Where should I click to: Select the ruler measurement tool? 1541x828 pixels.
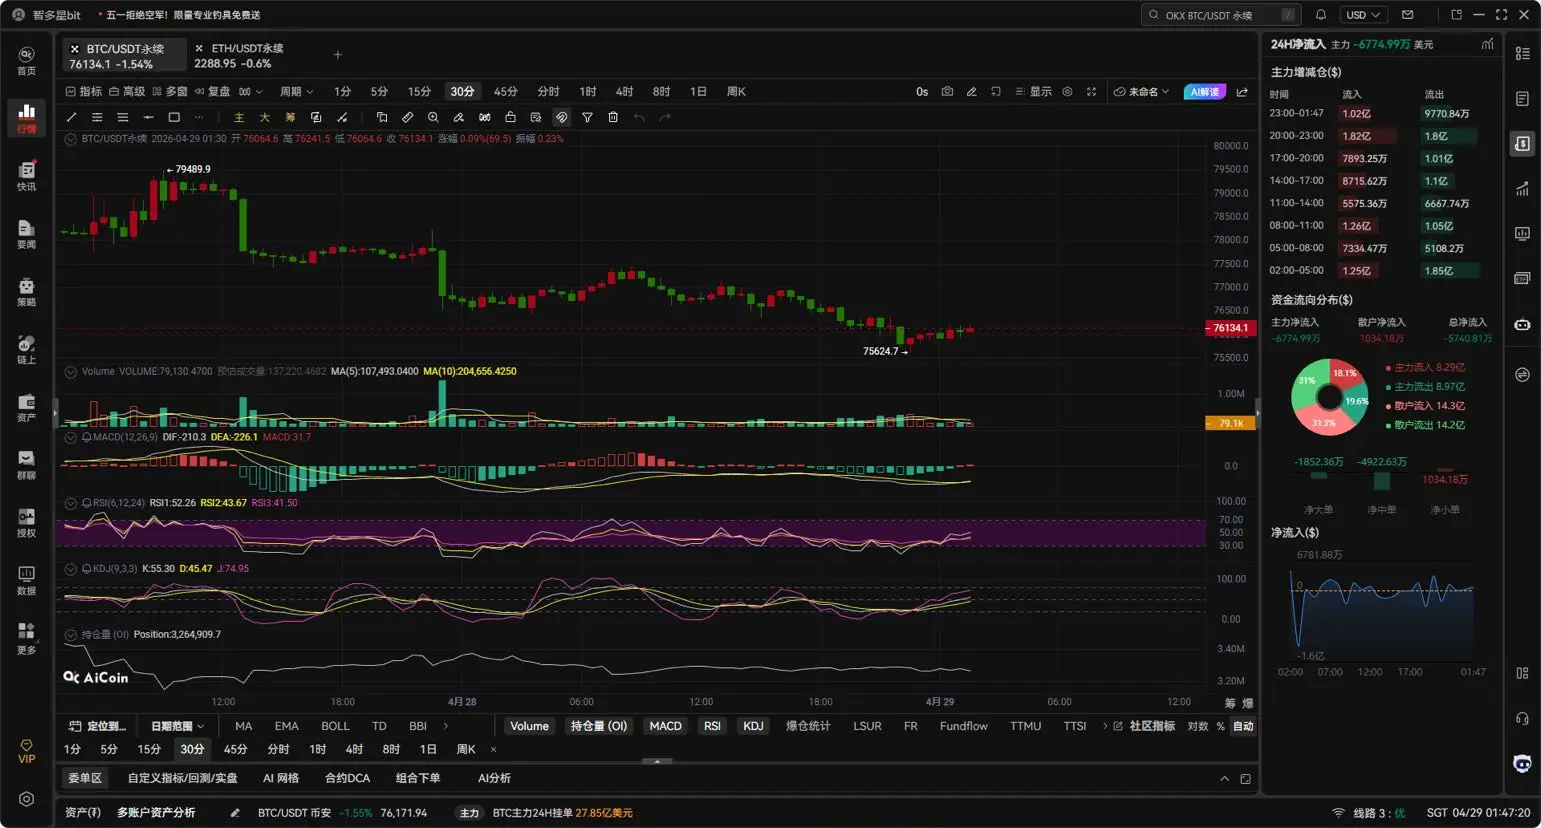407,118
